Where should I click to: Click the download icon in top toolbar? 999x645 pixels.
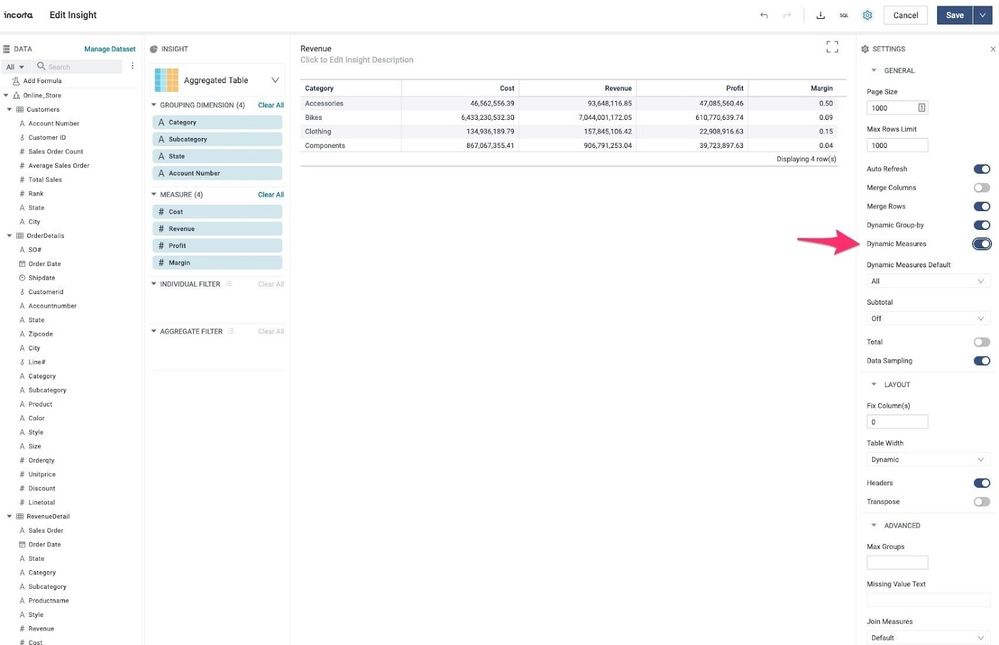tap(820, 15)
